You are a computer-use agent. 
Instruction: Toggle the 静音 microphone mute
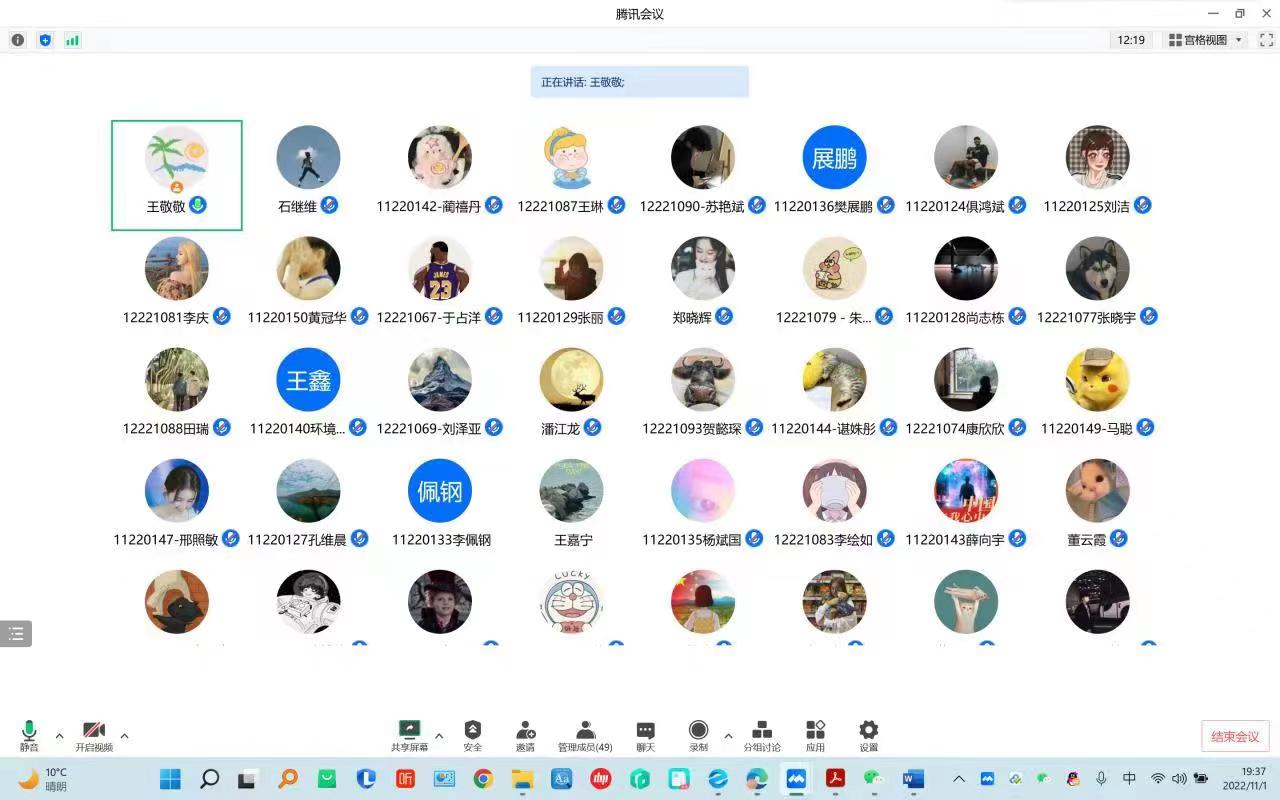29,735
